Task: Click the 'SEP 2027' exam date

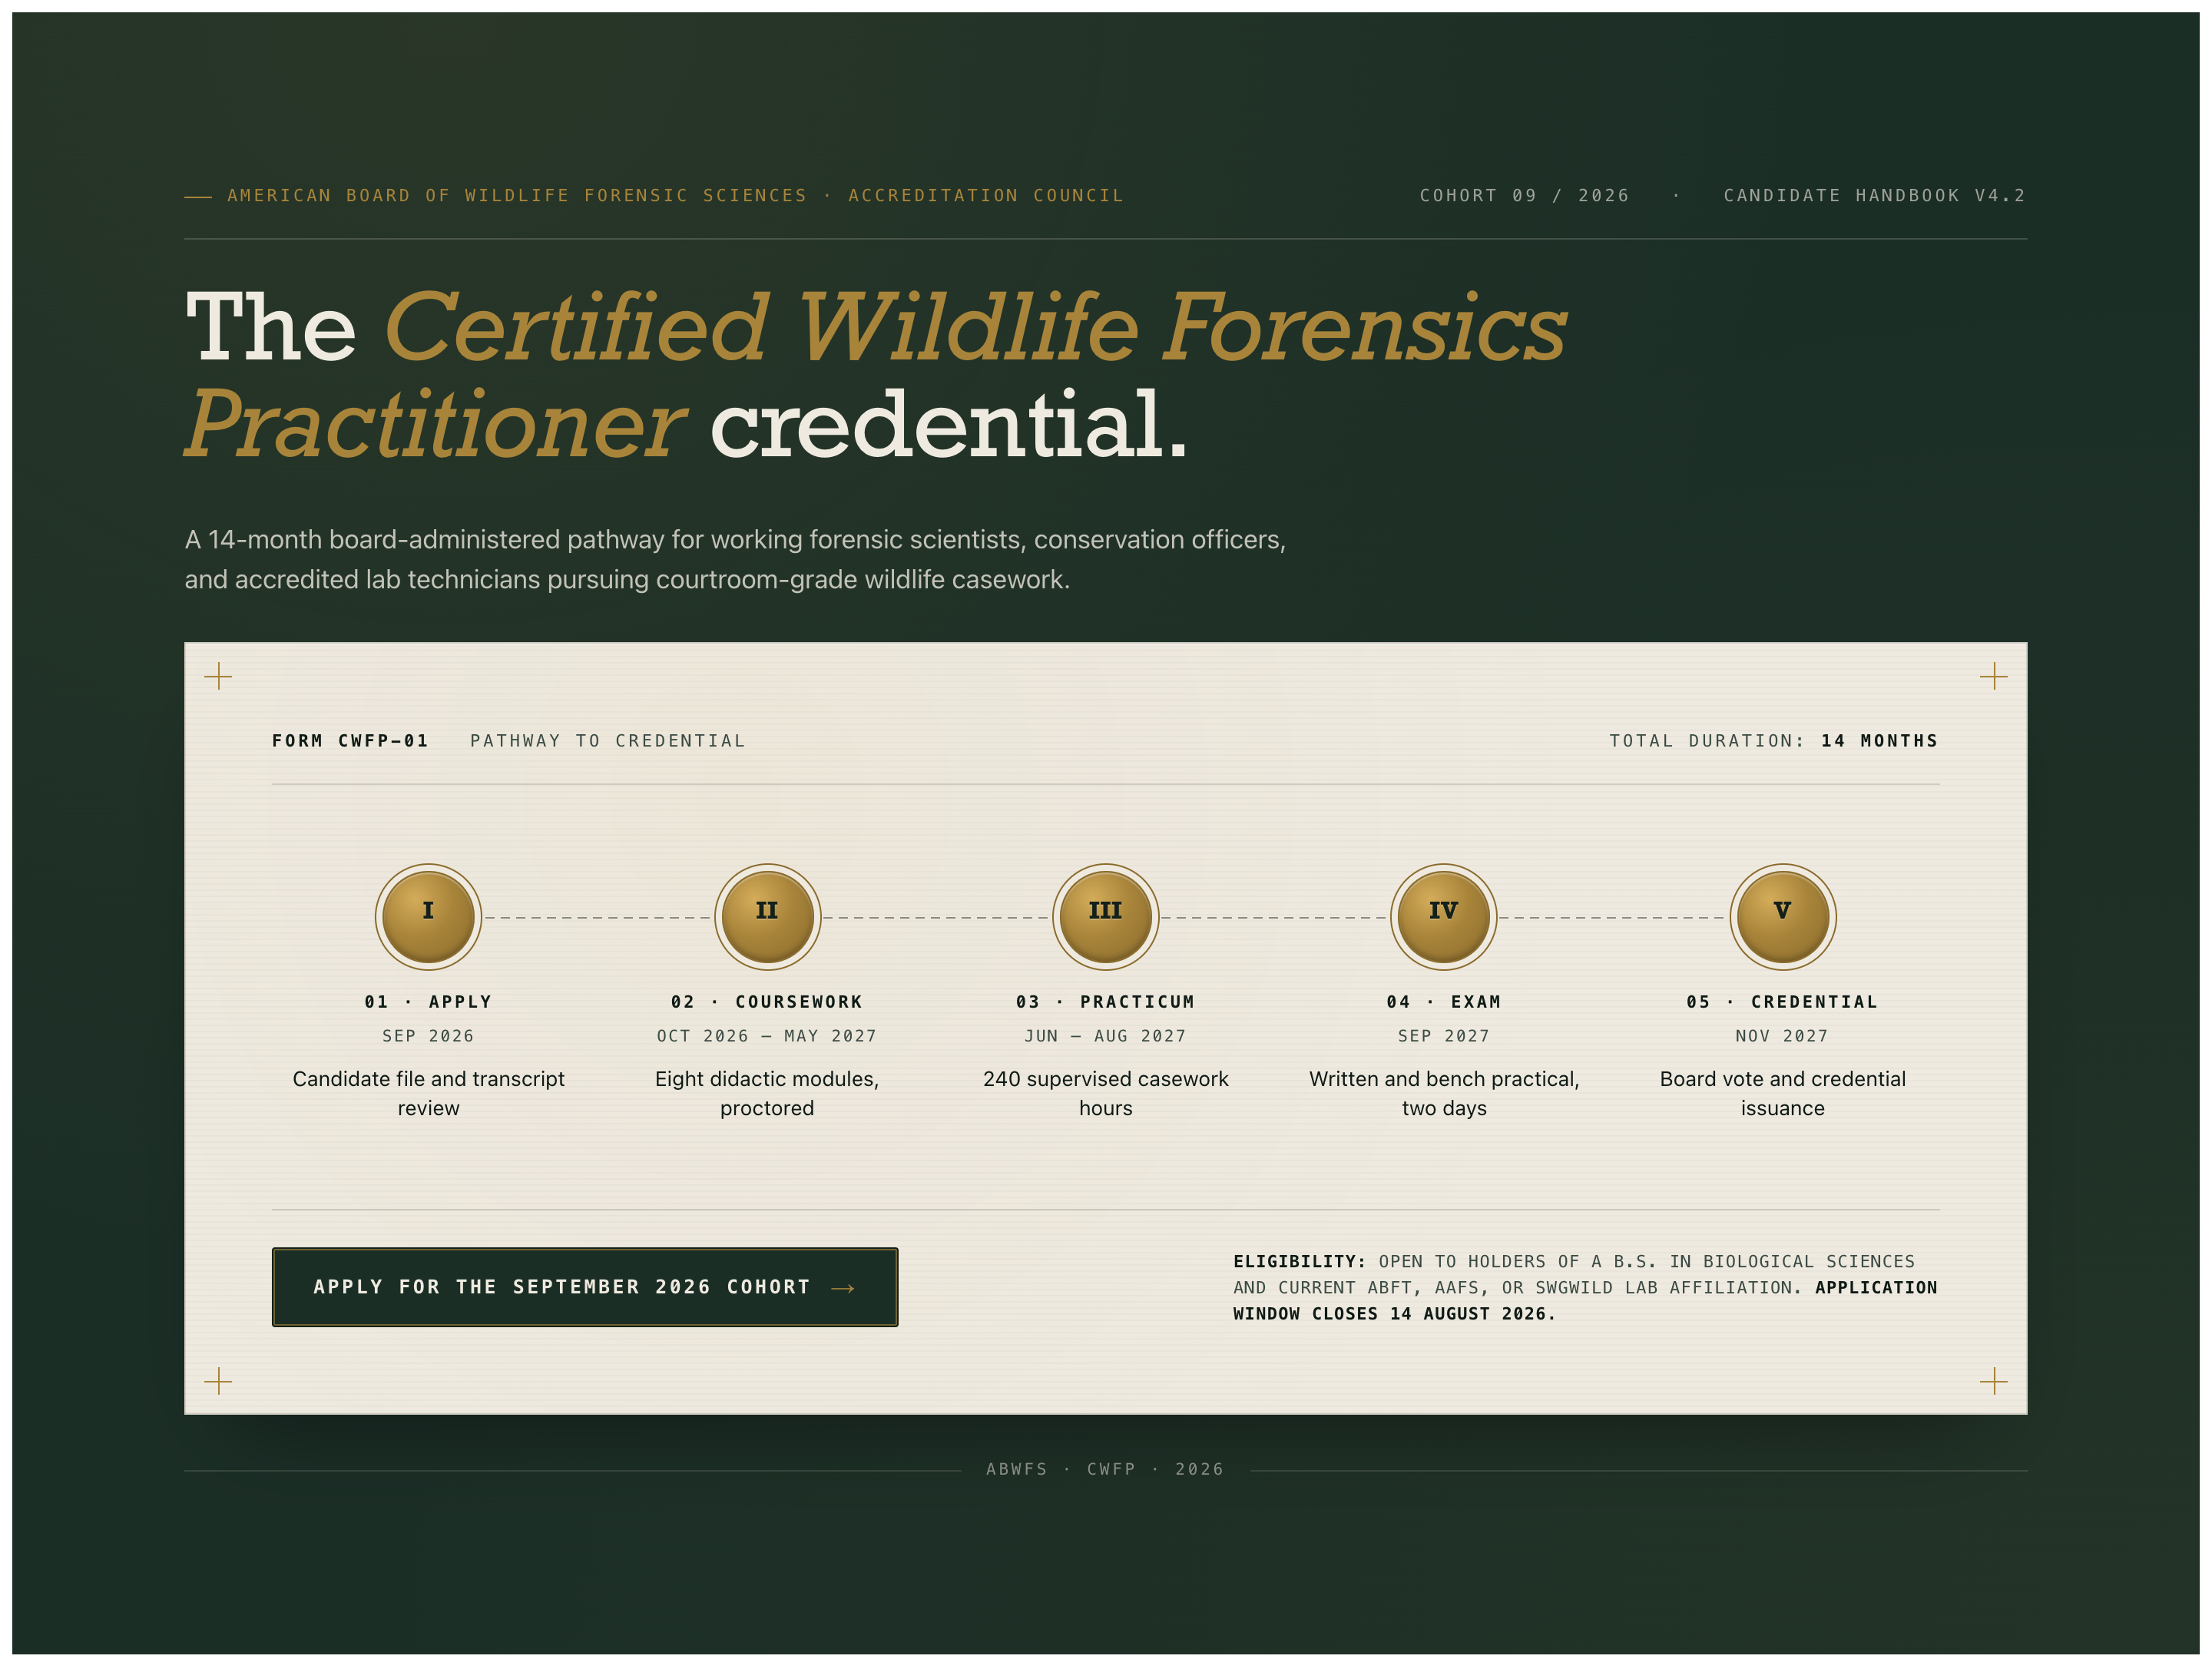Action: (1443, 1036)
